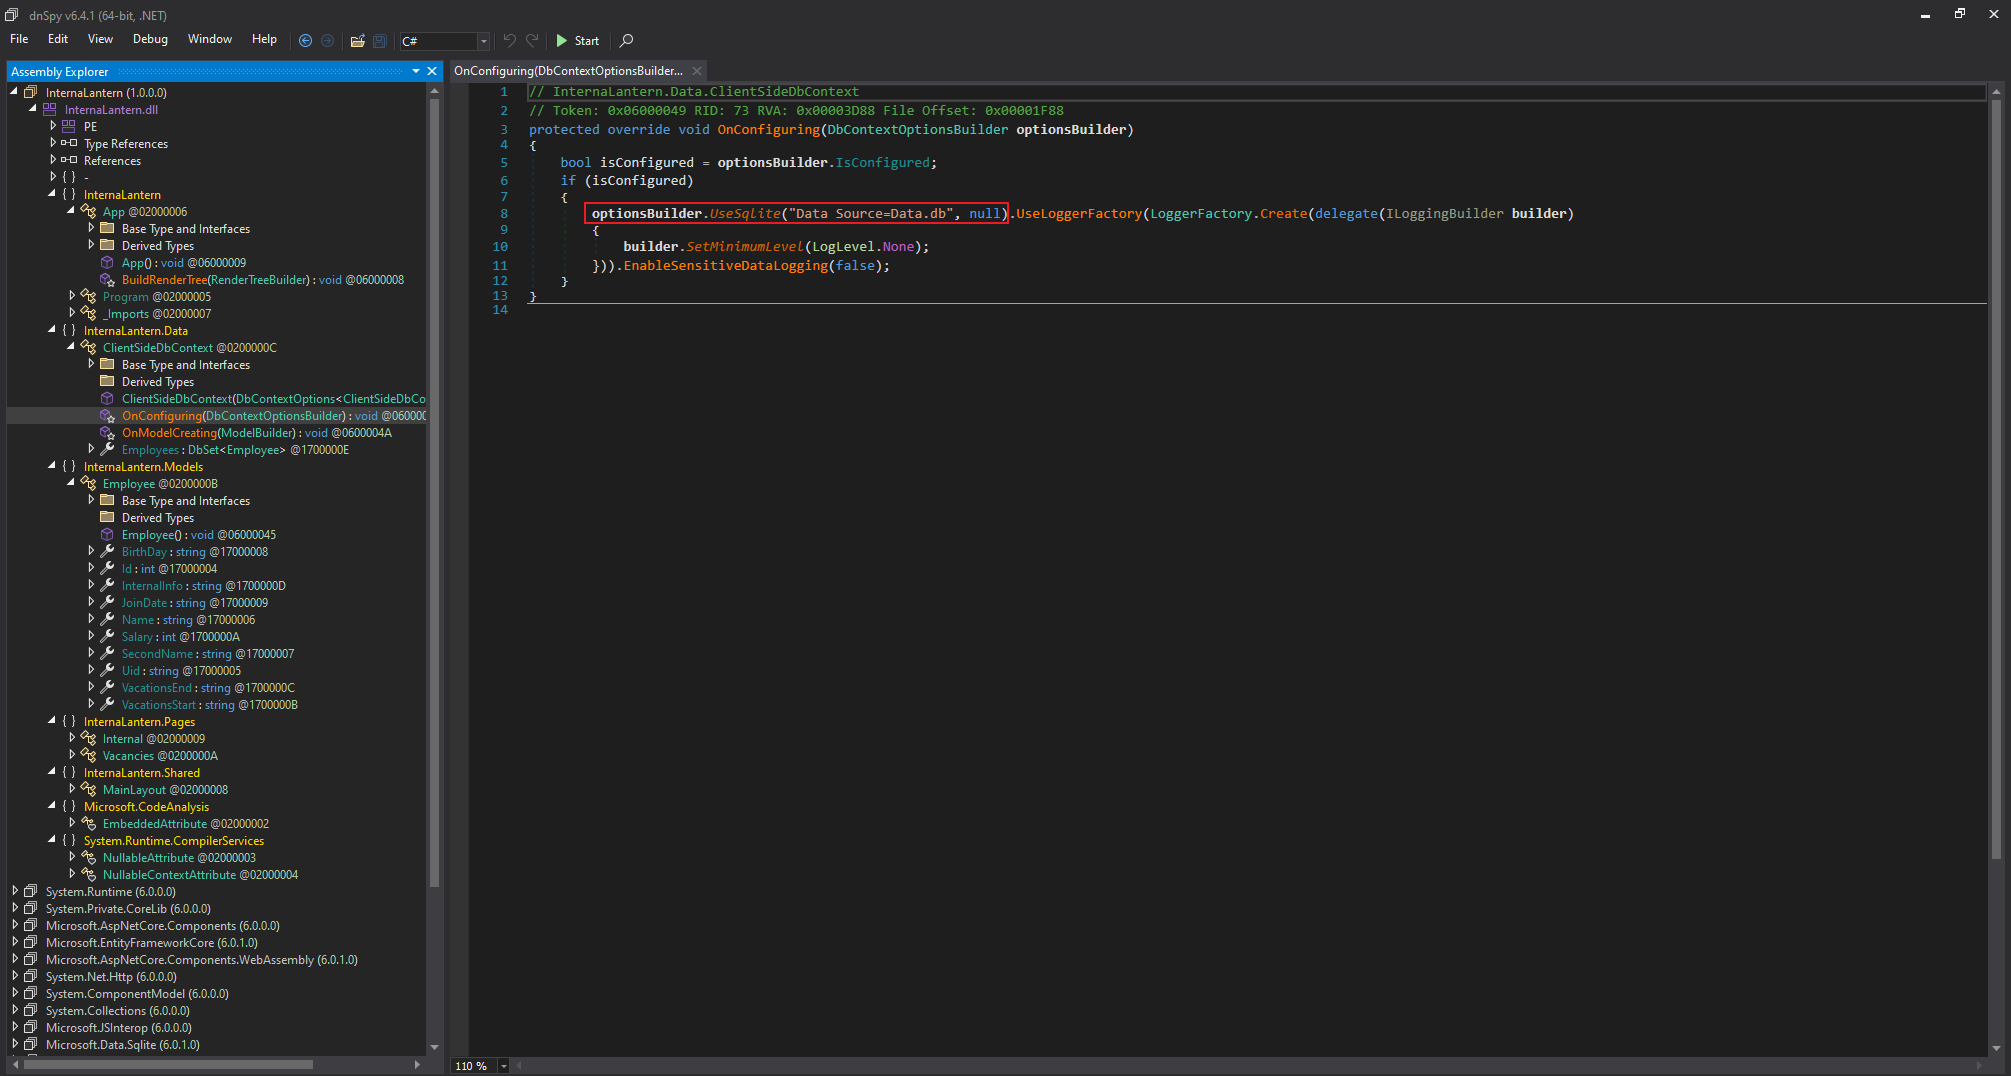
Task: Collapse the InternaLantern.Data namespace
Action: tap(52, 330)
